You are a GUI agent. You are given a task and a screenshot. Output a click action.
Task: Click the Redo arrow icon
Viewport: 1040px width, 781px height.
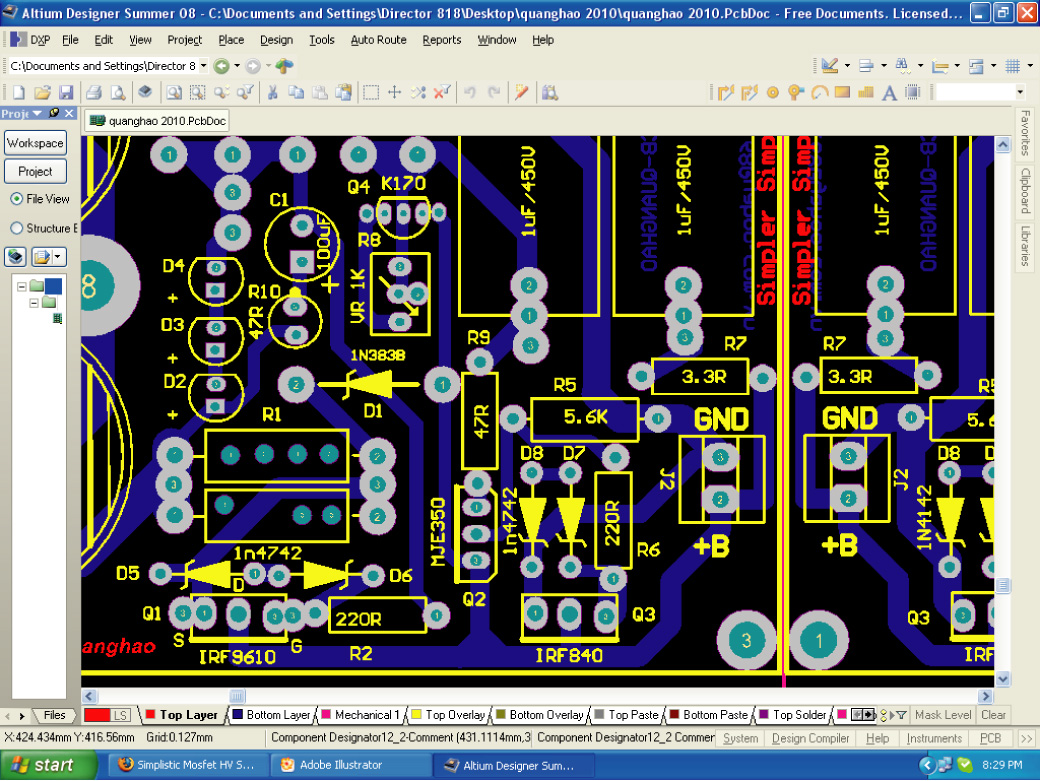point(493,93)
